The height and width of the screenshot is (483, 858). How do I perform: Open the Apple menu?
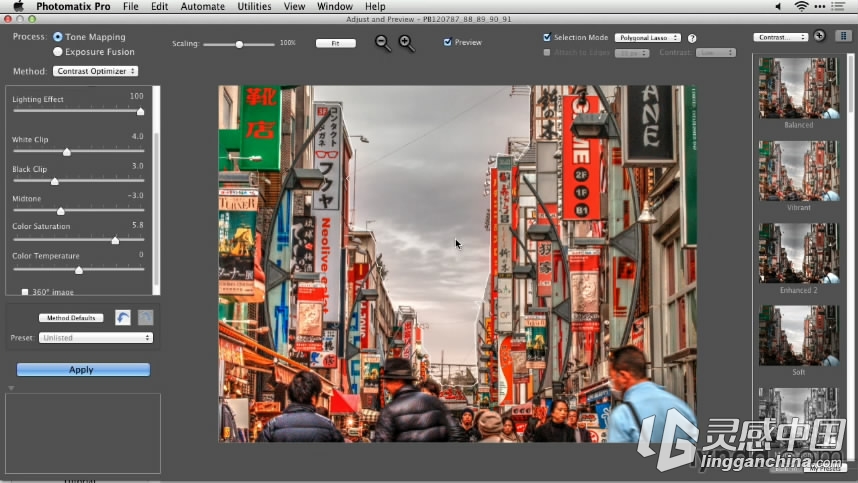(18, 6)
